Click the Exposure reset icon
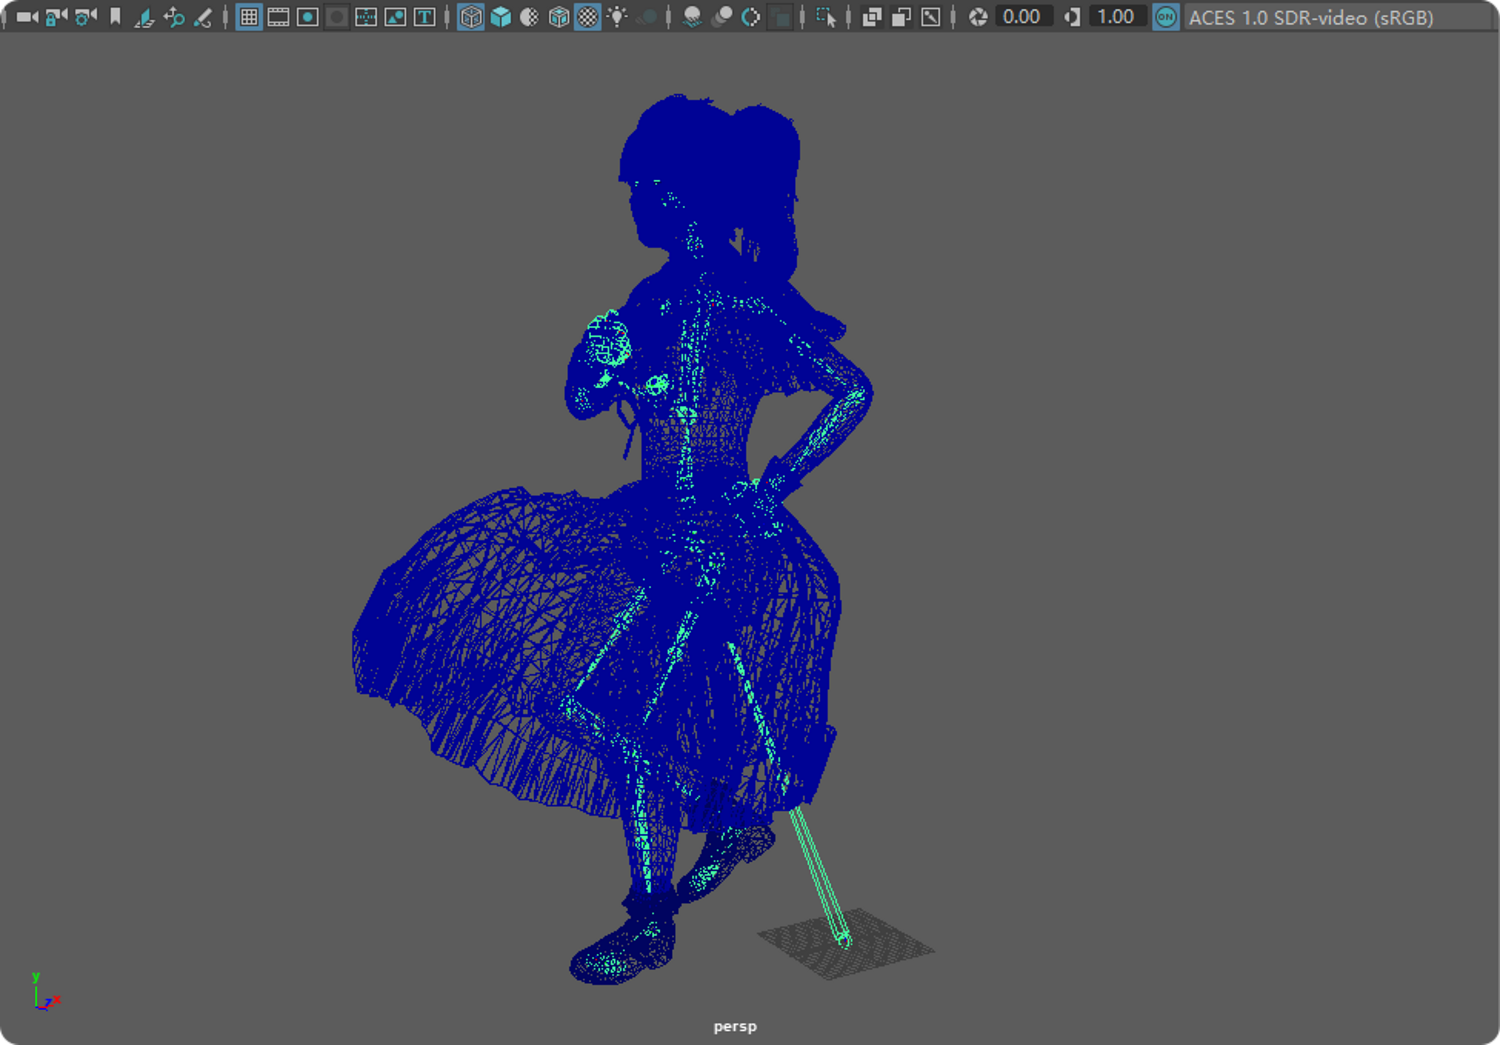 click(978, 17)
